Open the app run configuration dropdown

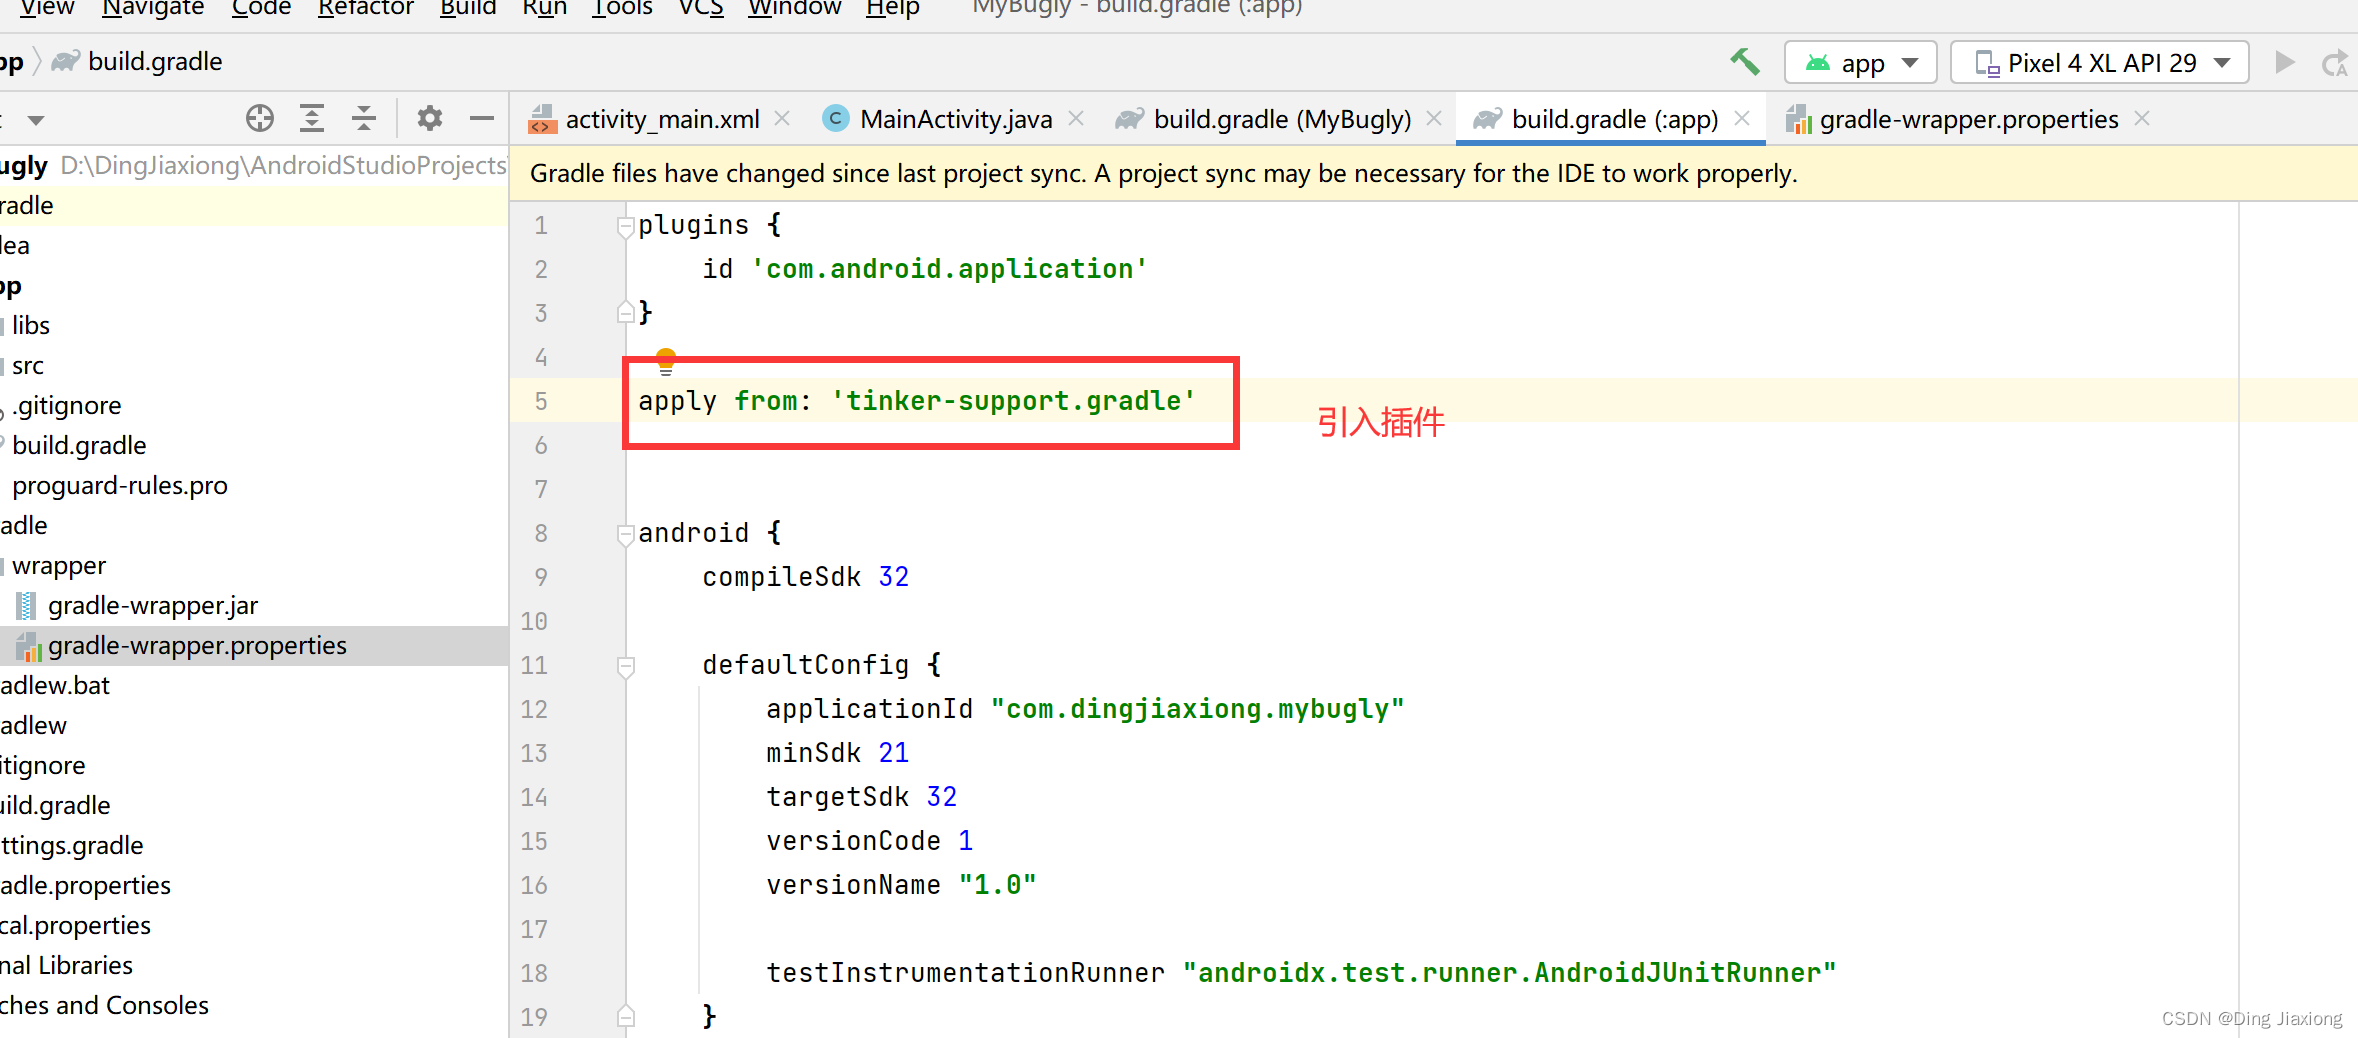tap(1861, 63)
